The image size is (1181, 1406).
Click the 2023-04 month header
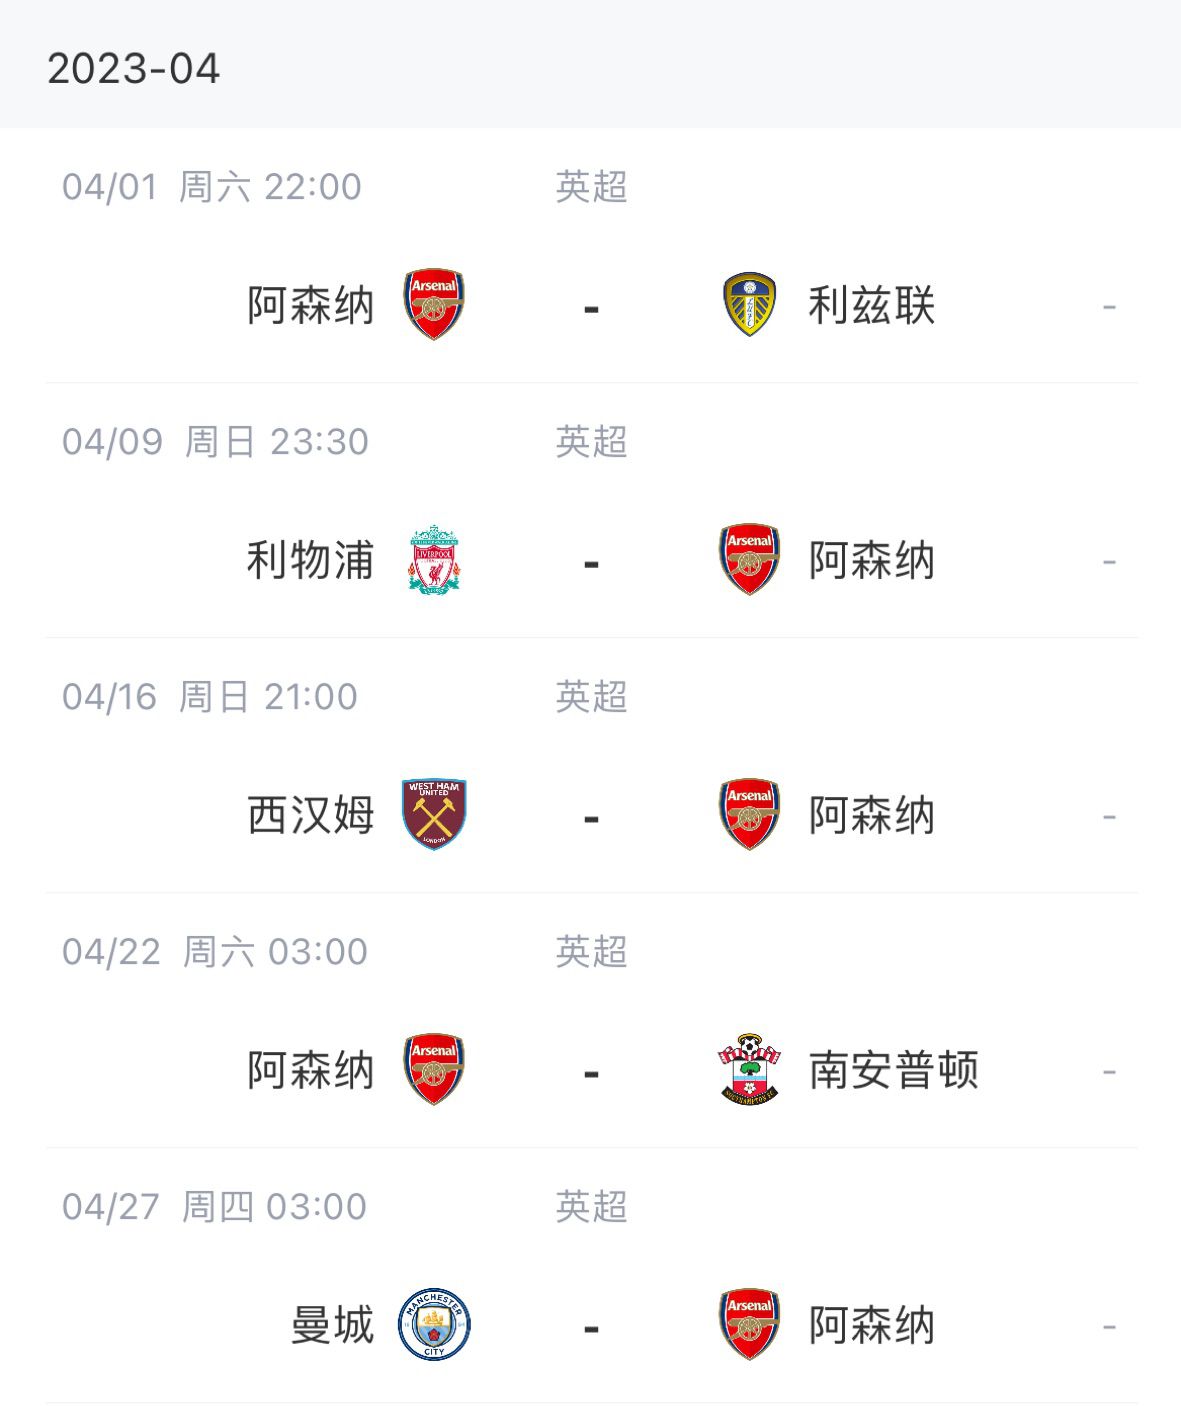(x=133, y=69)
